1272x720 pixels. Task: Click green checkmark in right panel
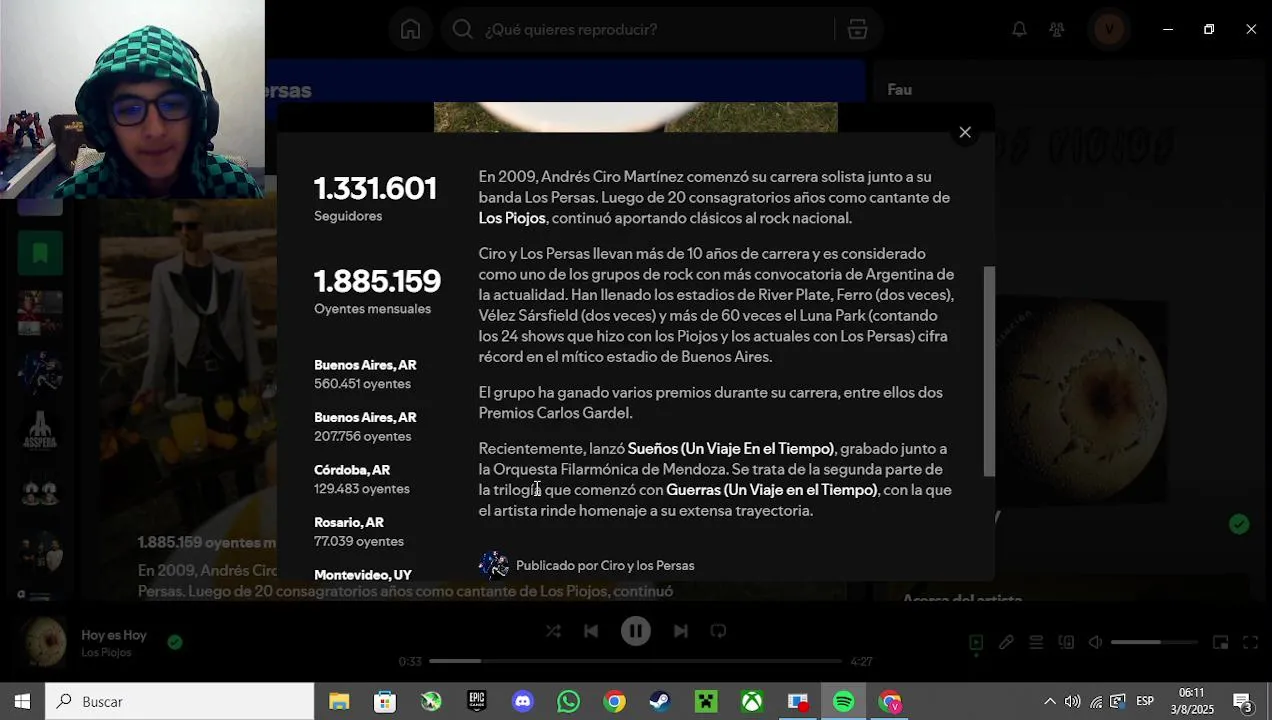1239,524
